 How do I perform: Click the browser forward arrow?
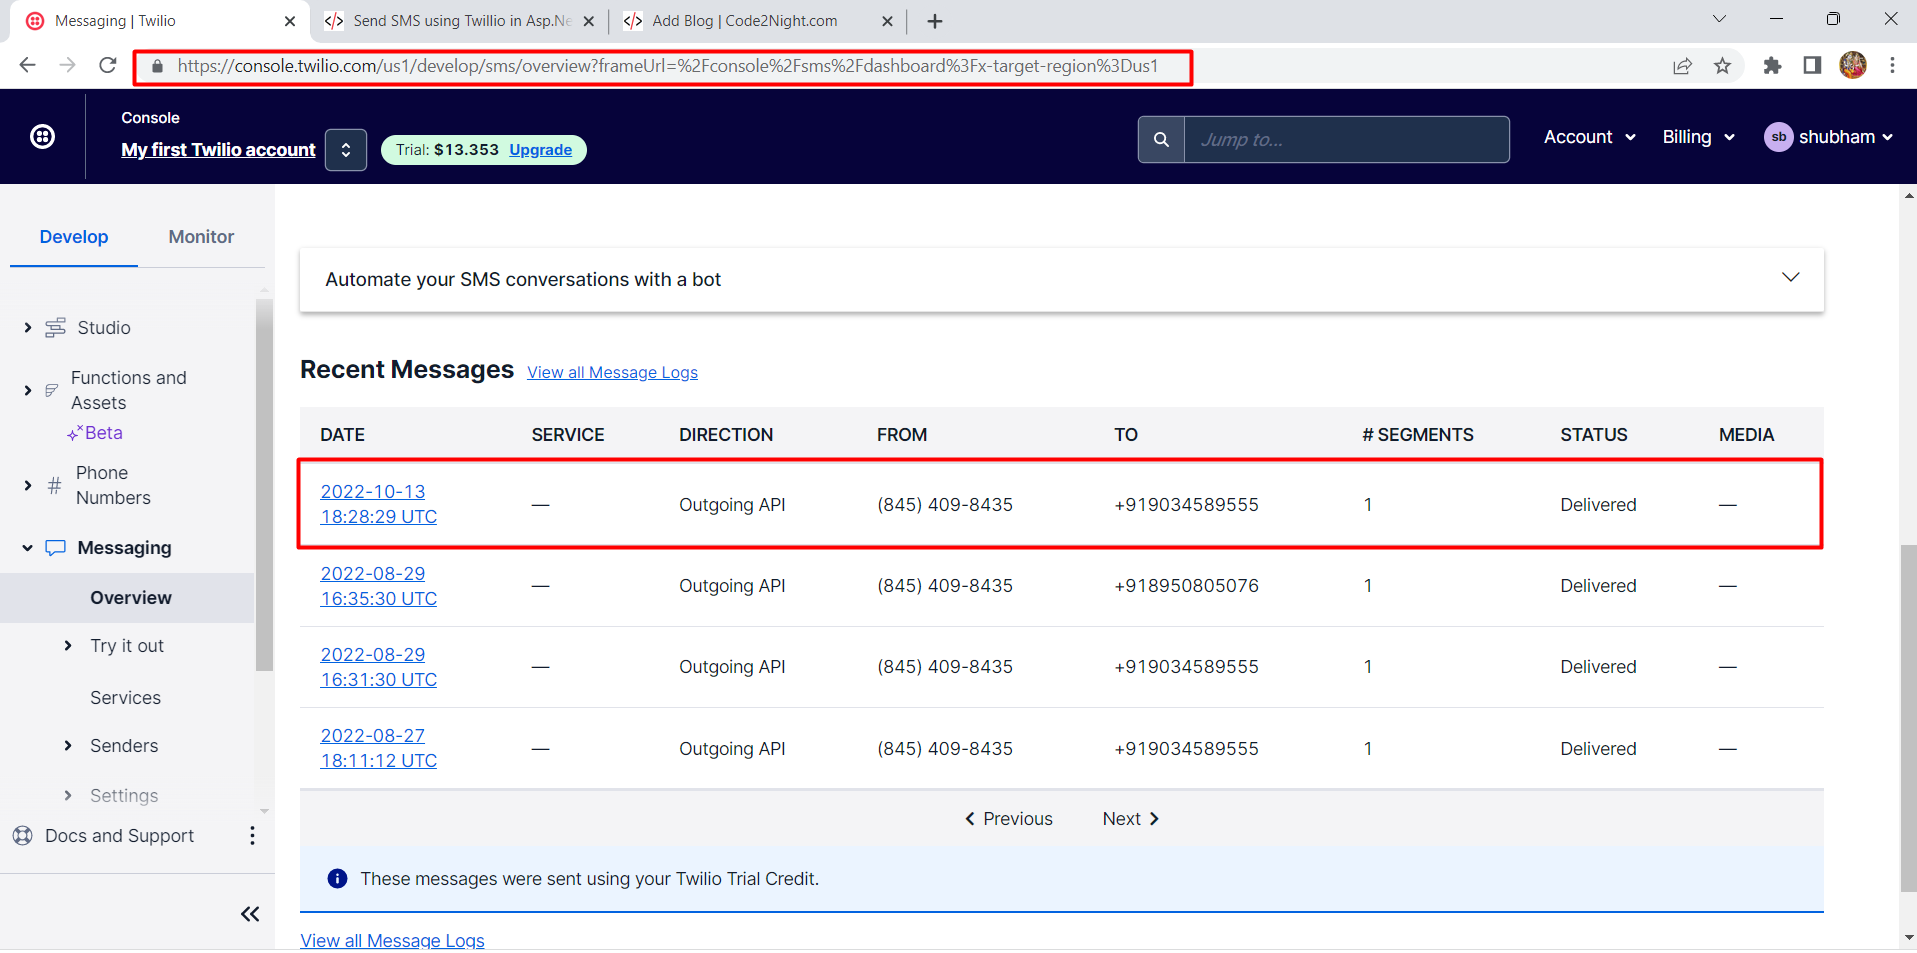coord(68,66)
